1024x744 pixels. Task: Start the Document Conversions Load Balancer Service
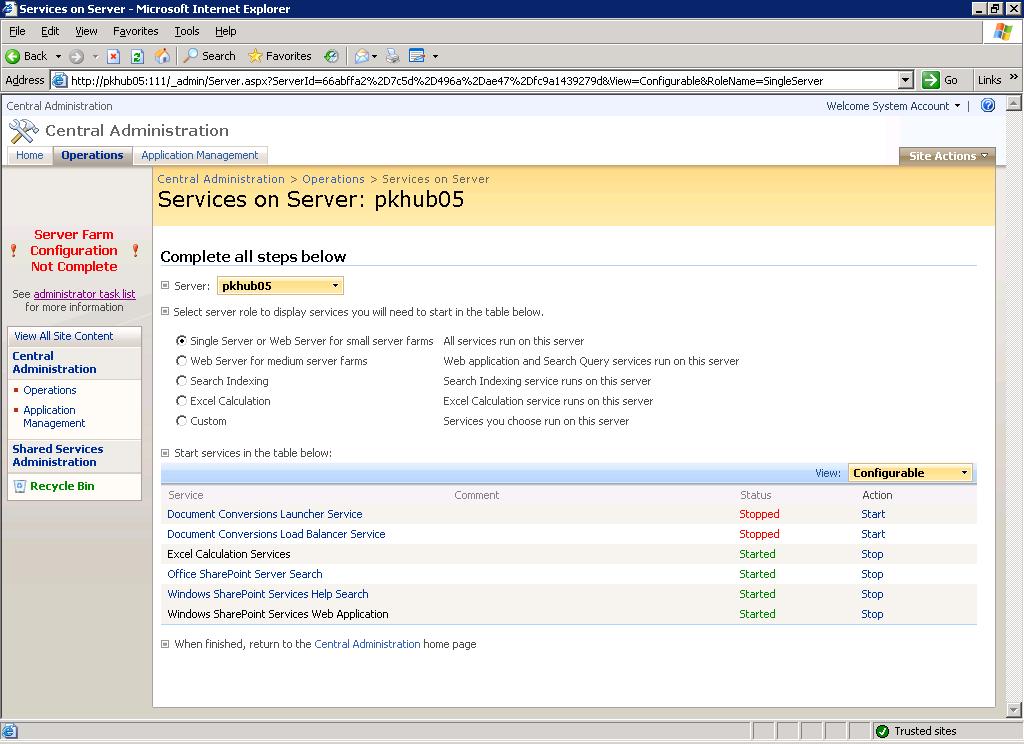873,534
